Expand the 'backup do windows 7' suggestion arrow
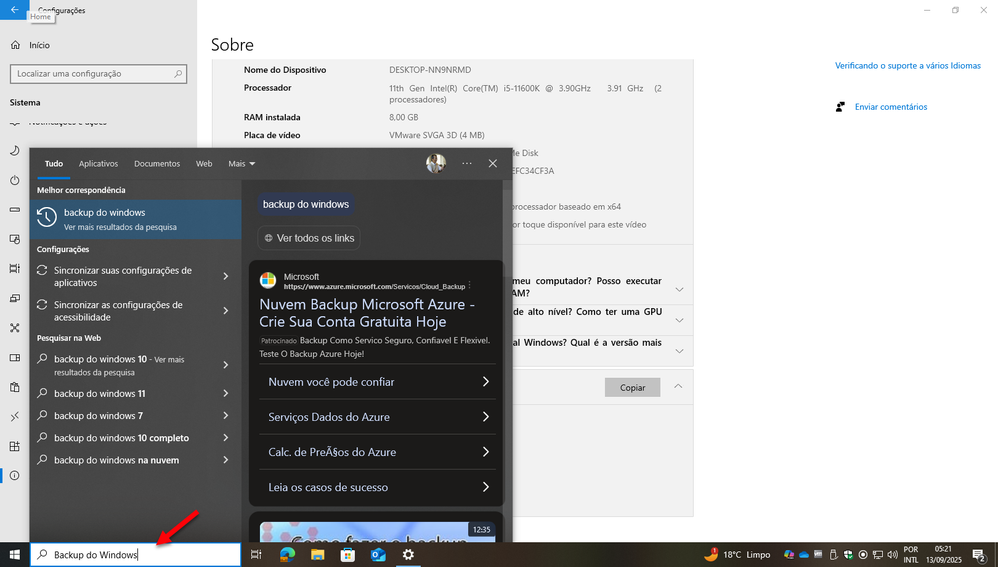This screenshot has height=567, width=998. point(225,416)
